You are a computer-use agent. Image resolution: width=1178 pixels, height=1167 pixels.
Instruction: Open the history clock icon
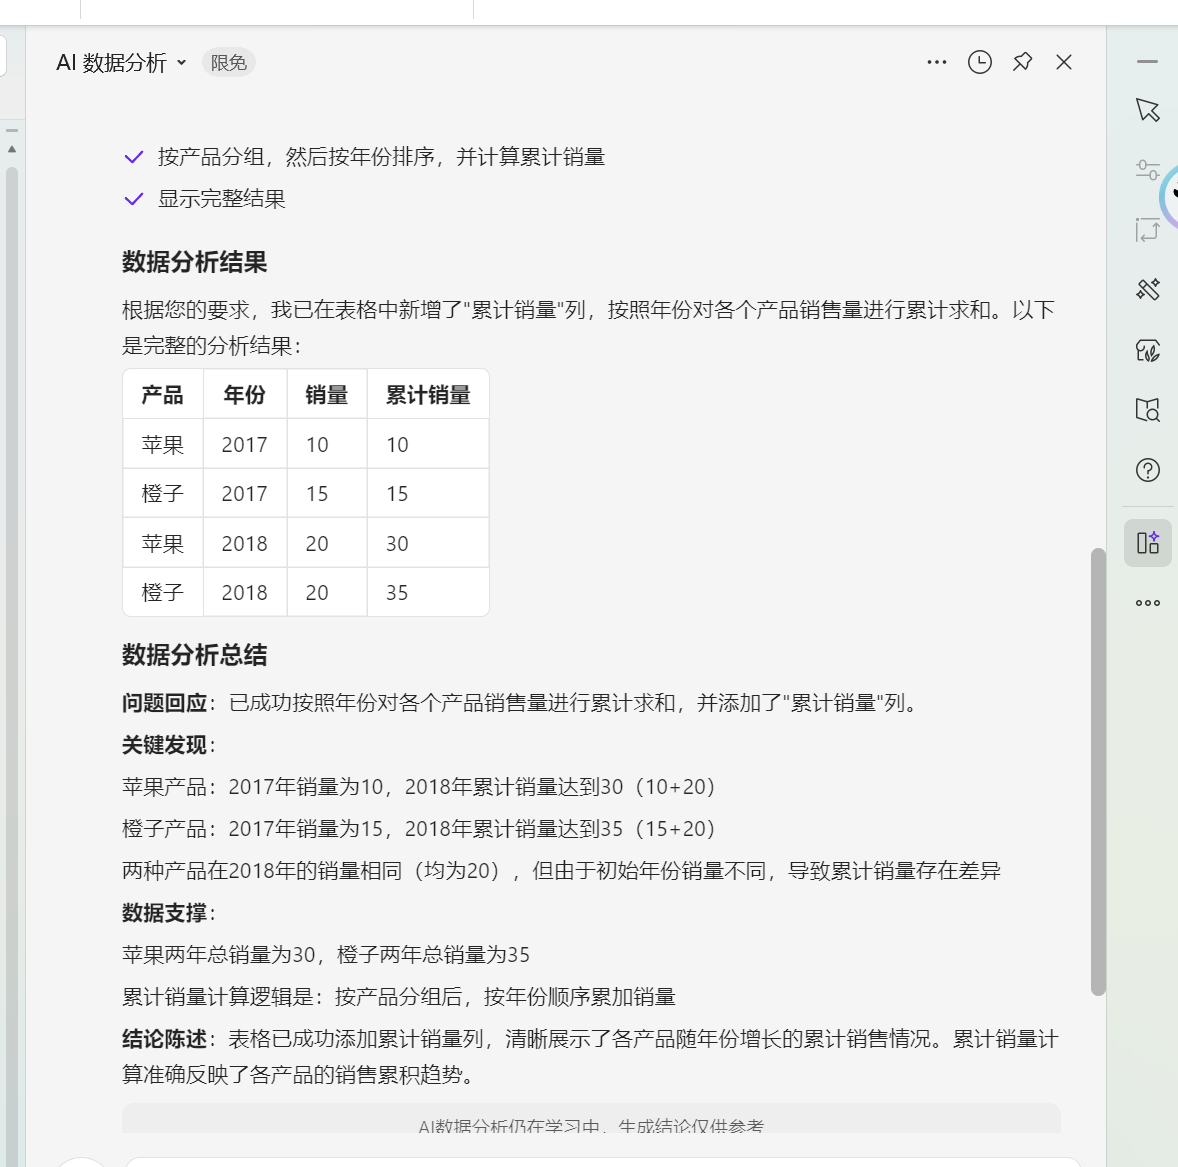coord(980,62)
